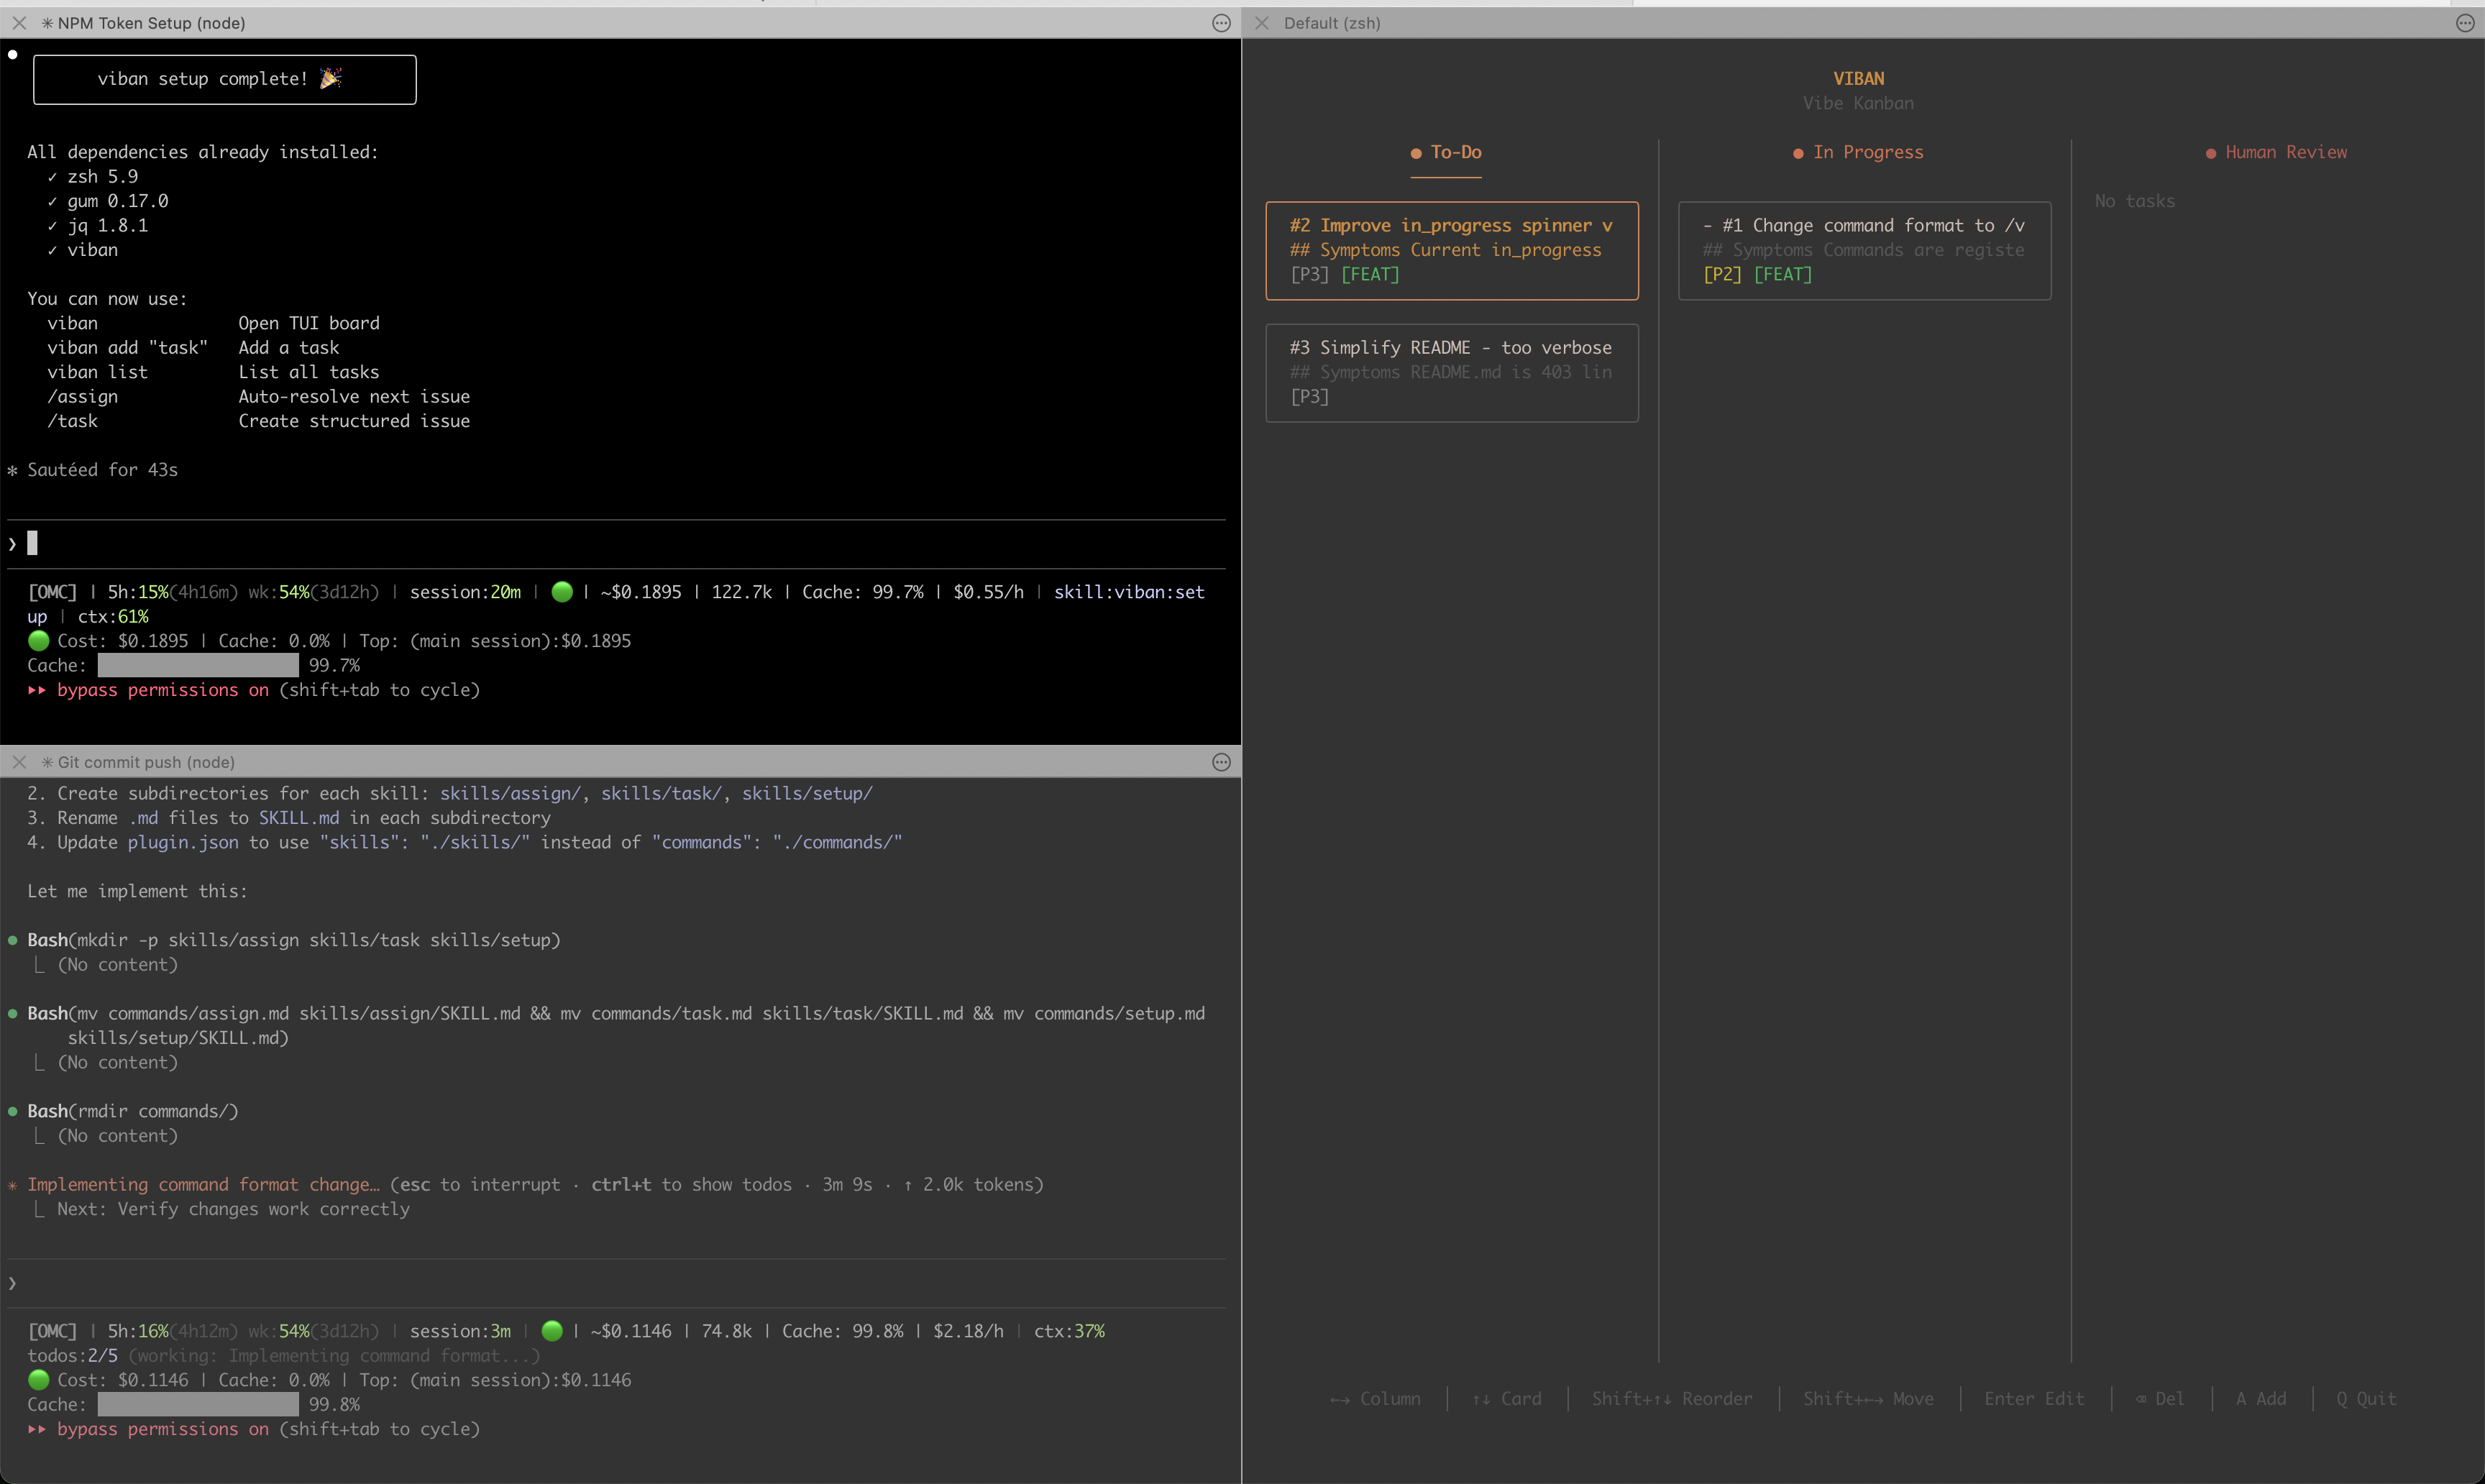
Task: Open the options menu of Default (zsh) pane
Action: point(2465,22)
